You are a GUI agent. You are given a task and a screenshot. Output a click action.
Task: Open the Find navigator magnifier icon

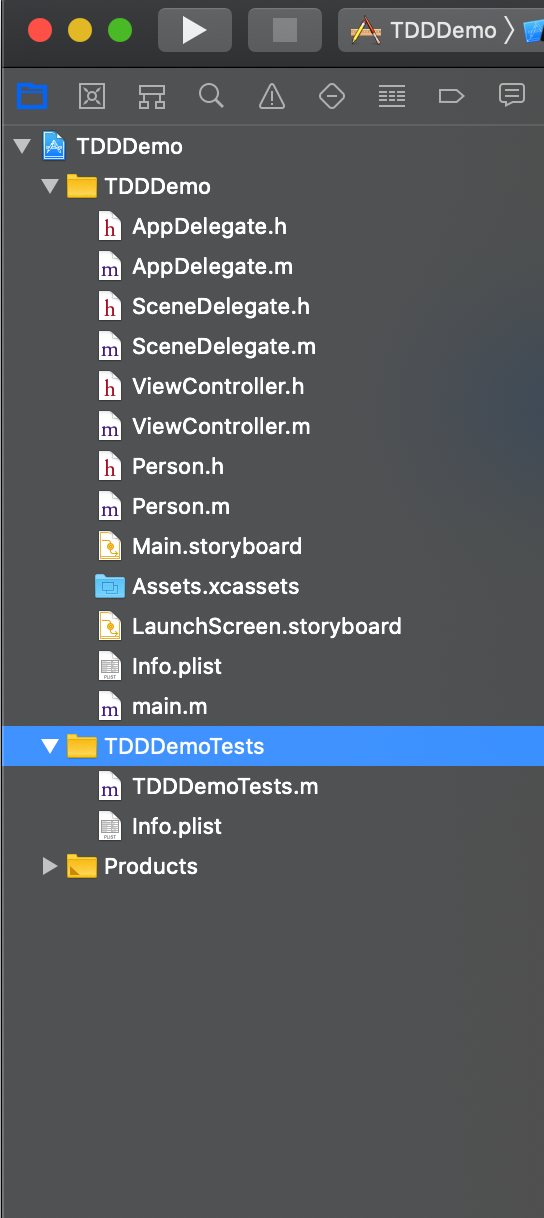pos(211,96)
